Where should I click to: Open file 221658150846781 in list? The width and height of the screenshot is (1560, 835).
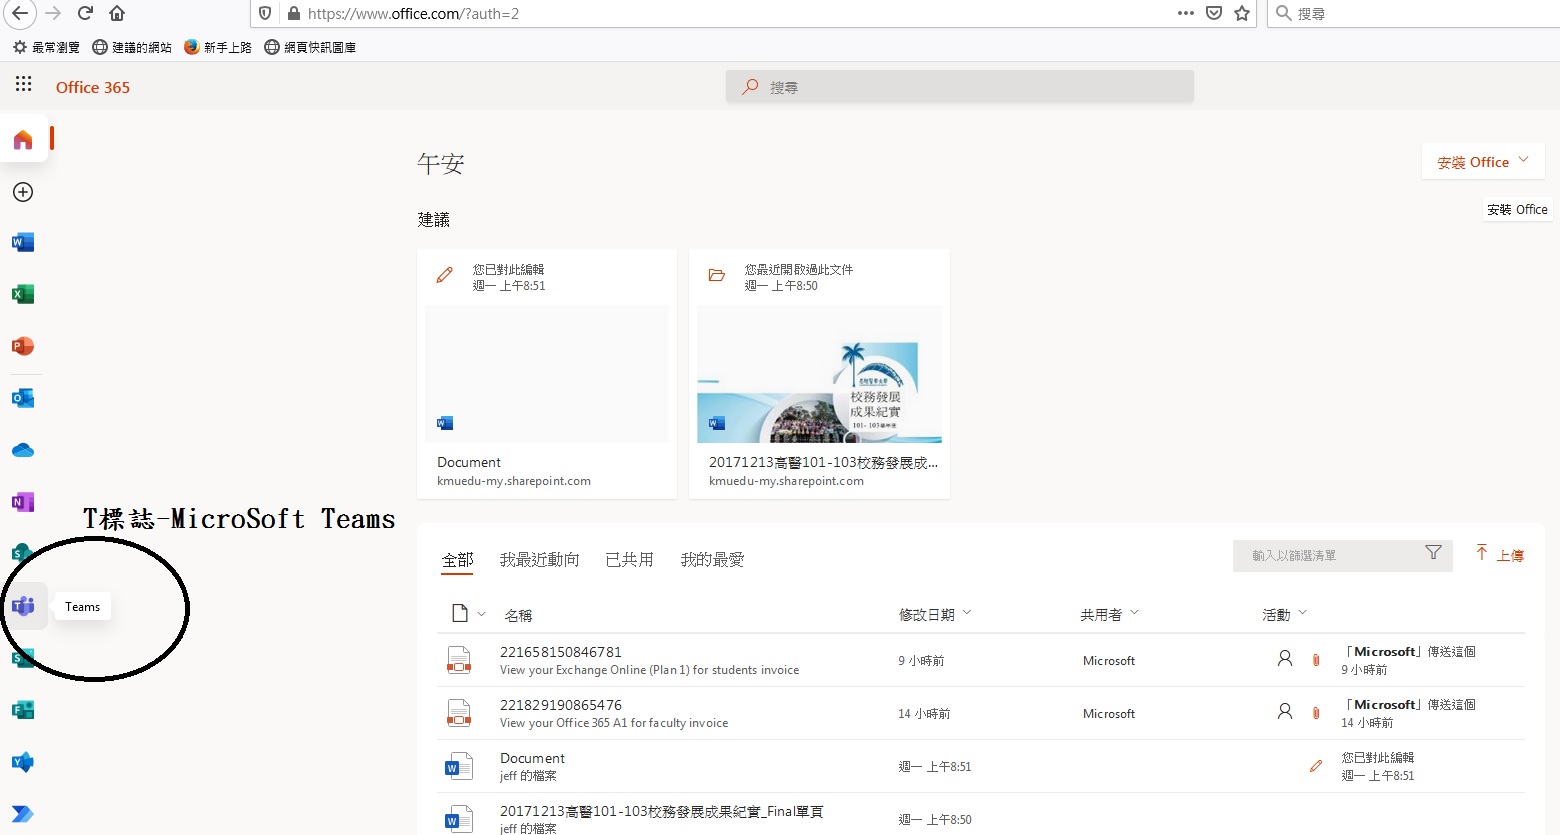pyautogui.click(x=561, y=652)
